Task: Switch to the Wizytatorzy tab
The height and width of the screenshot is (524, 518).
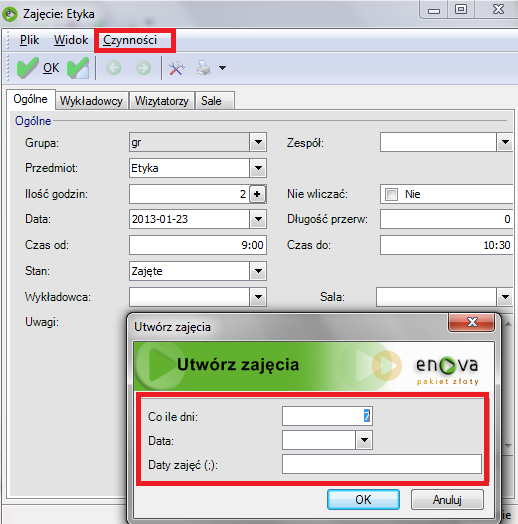Action: [162, 101]
